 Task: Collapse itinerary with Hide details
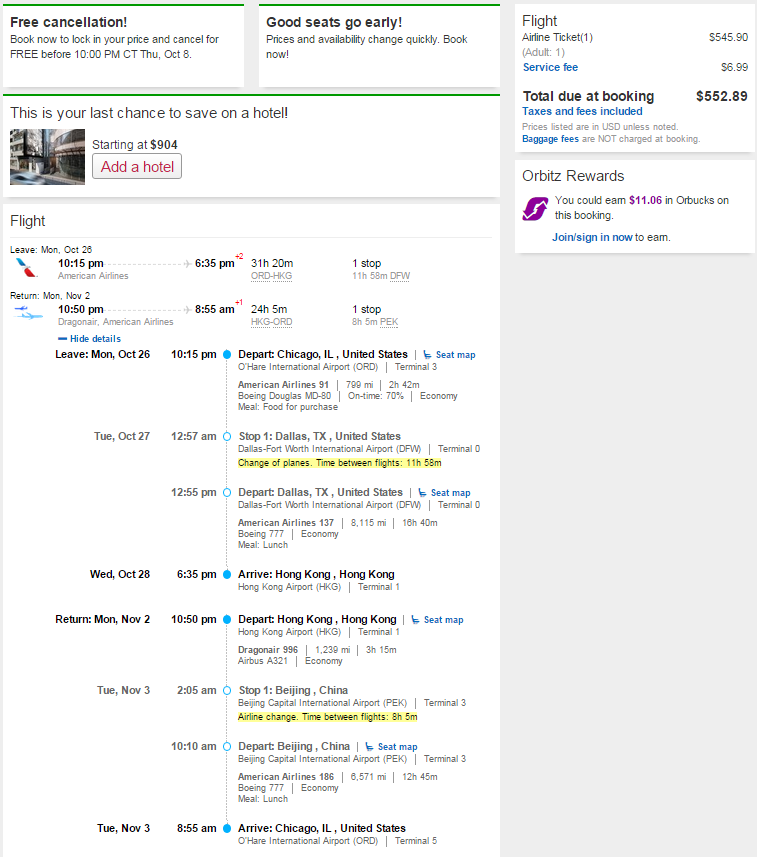[90, 339]
